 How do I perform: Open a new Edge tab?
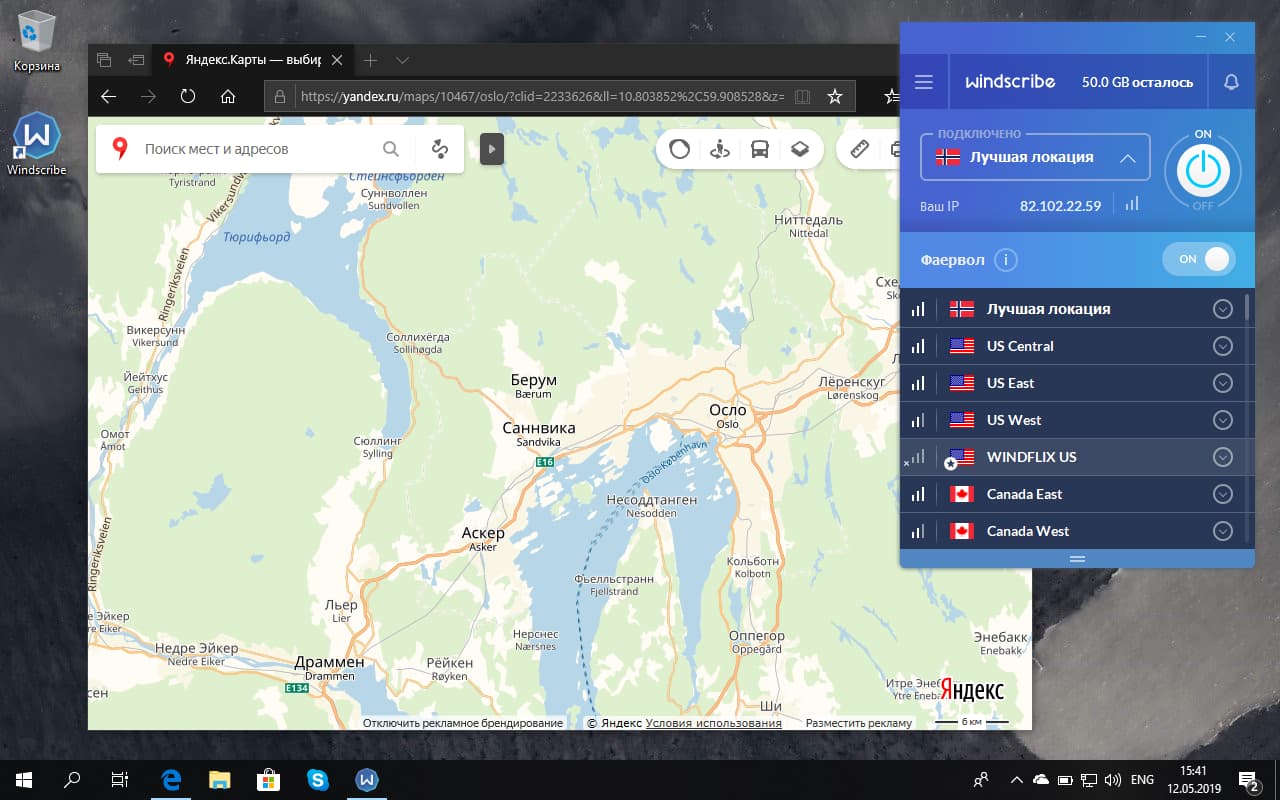tap(370, 60)
